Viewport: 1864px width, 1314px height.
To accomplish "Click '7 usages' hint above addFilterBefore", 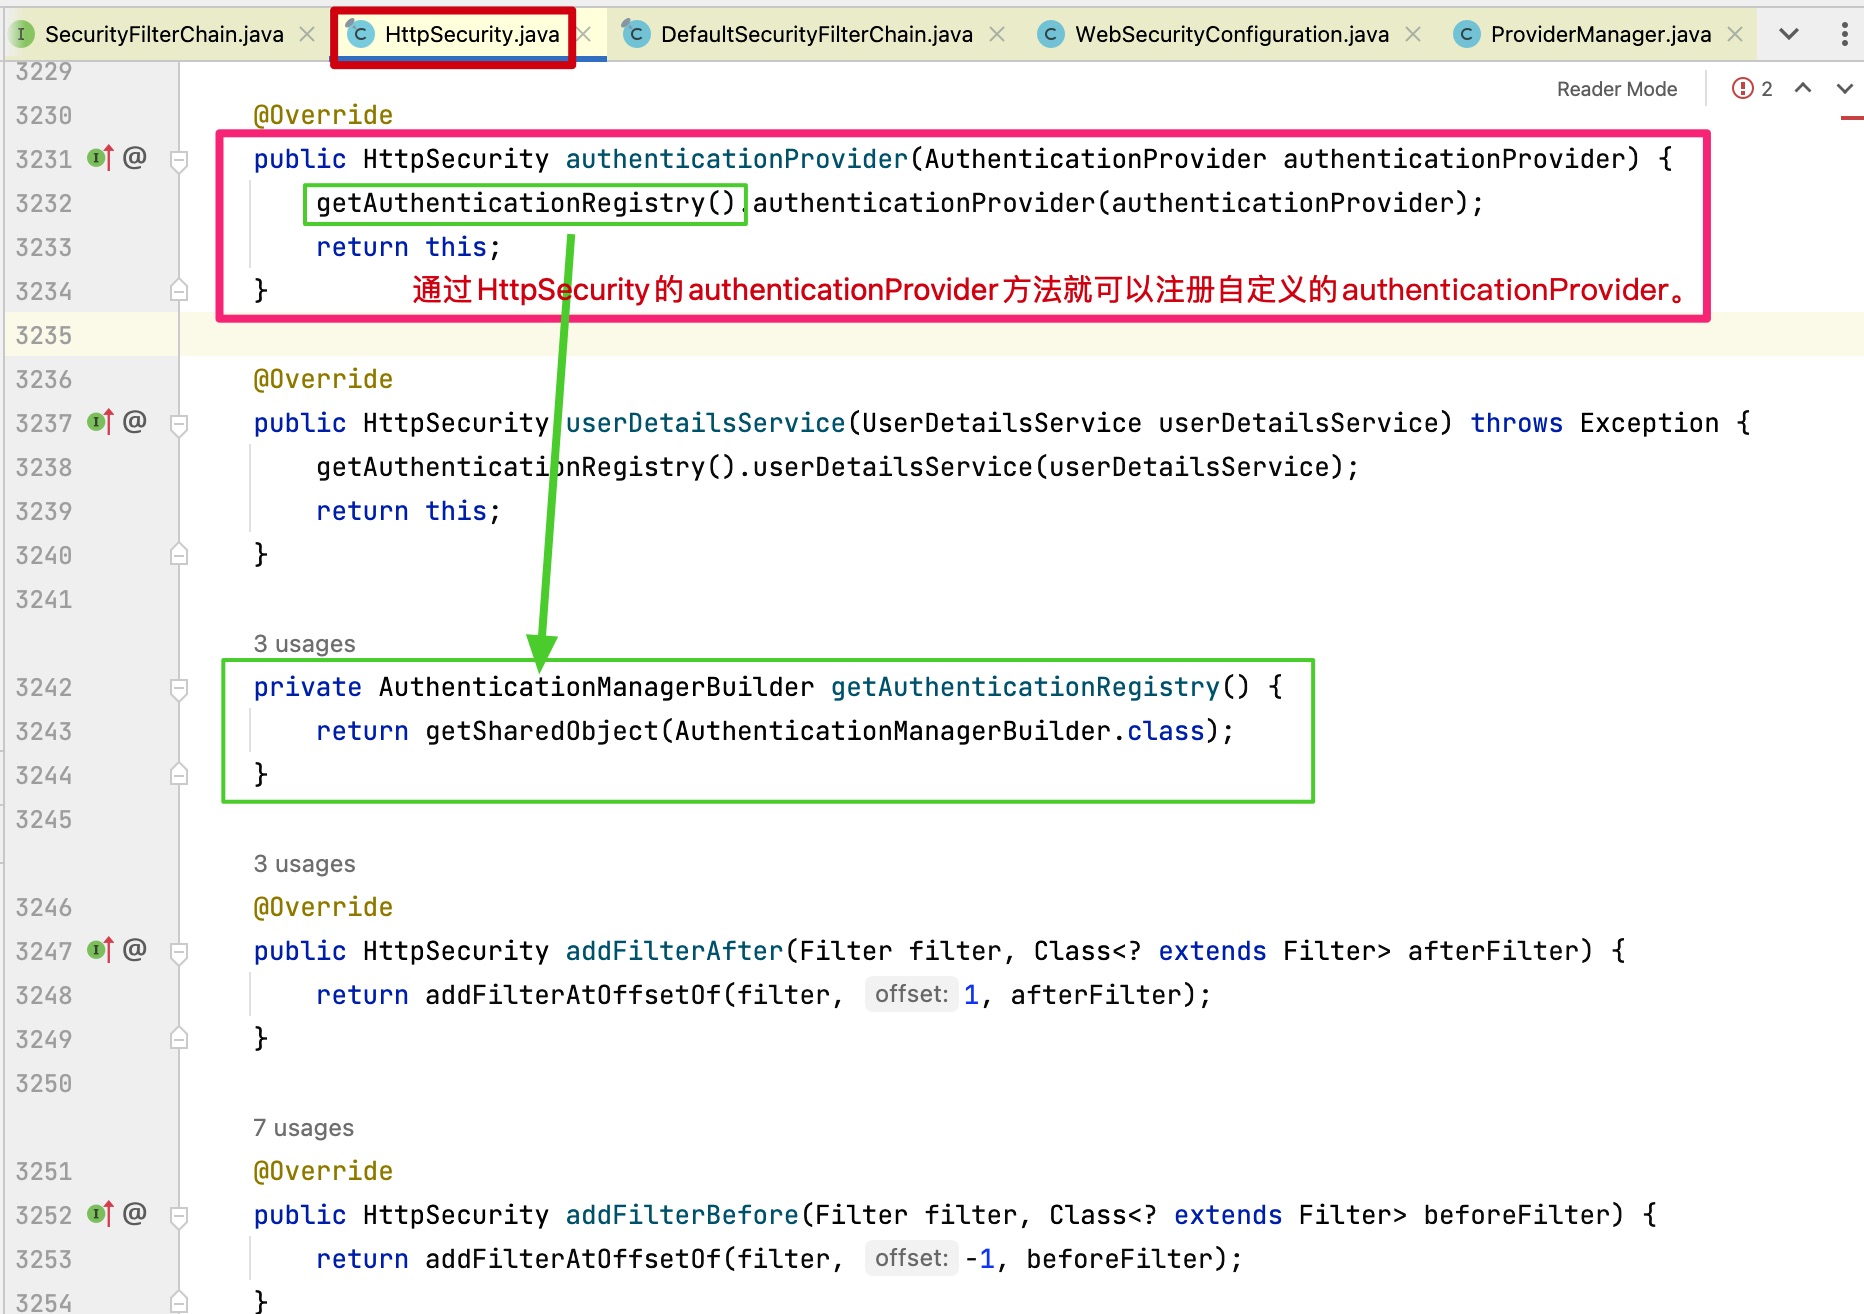I will coord(303,1127).
